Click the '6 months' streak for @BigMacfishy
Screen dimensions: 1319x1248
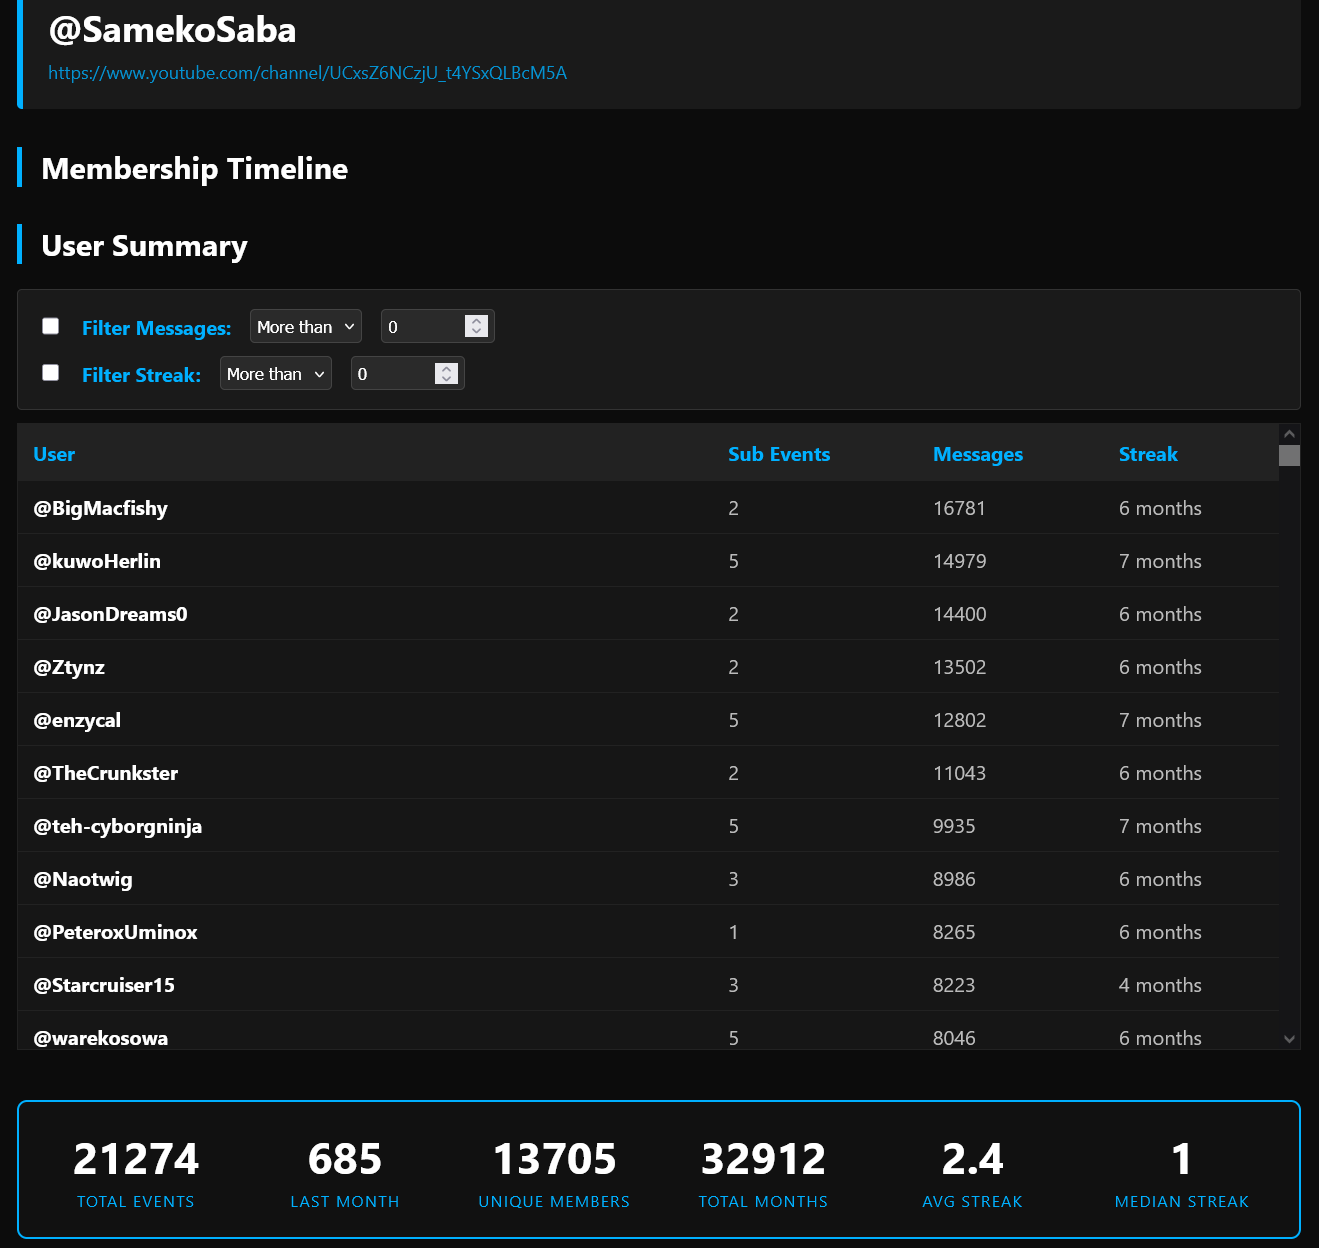click(x=1160, y=508)
